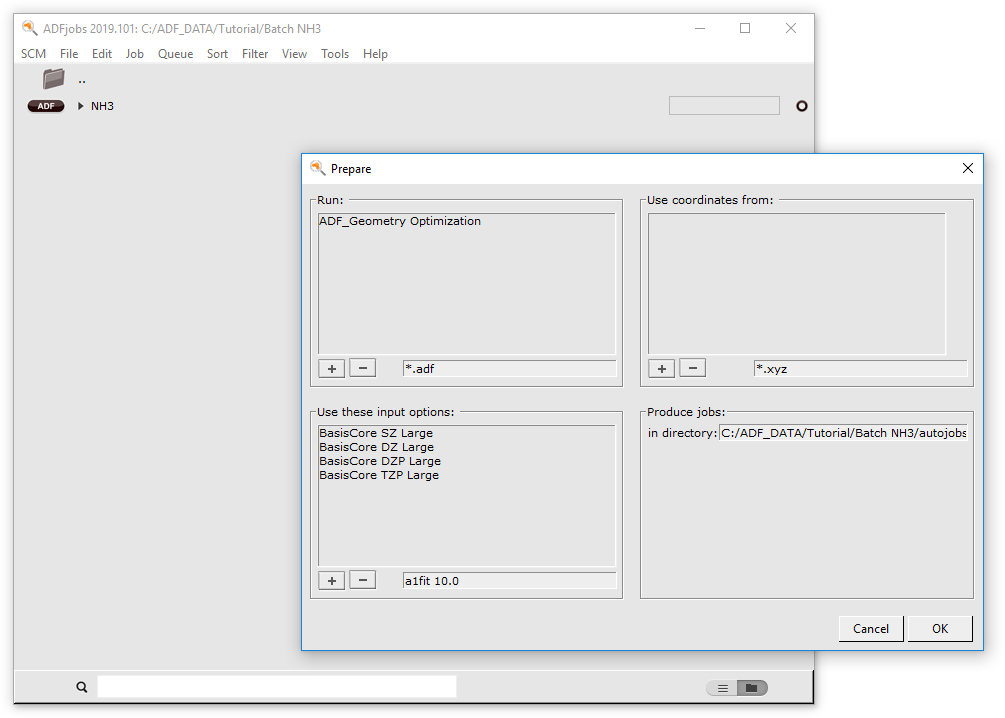Add a coordinates source with plus button
This screenshot has width=1005, height=718.
[661, 368]
